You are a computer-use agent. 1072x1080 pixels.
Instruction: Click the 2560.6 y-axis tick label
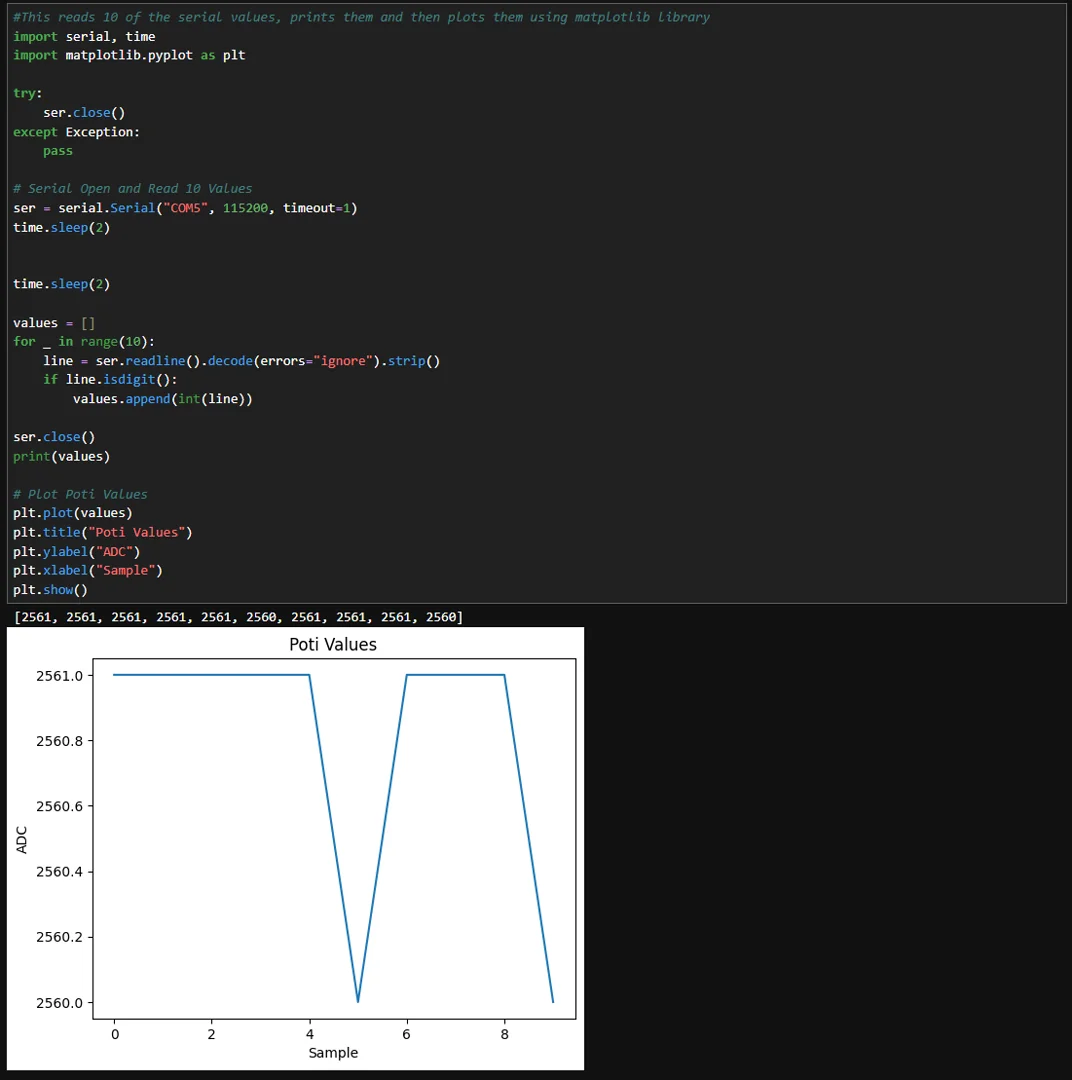coord(59,807)
